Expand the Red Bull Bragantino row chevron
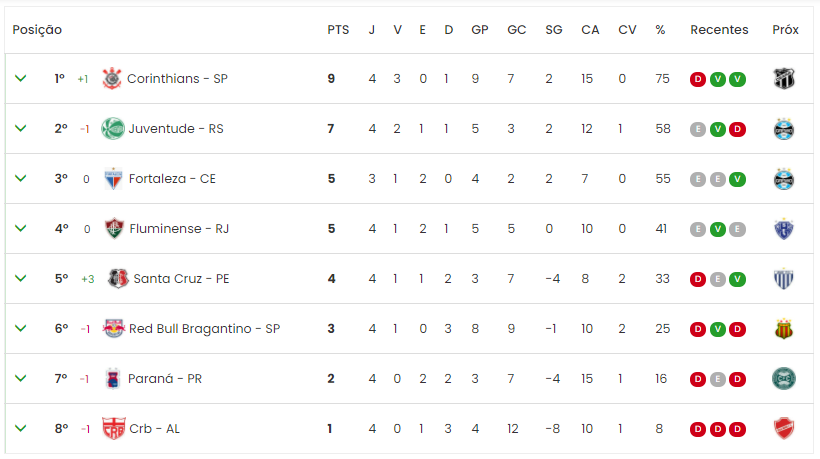 (x=20, y=328)
